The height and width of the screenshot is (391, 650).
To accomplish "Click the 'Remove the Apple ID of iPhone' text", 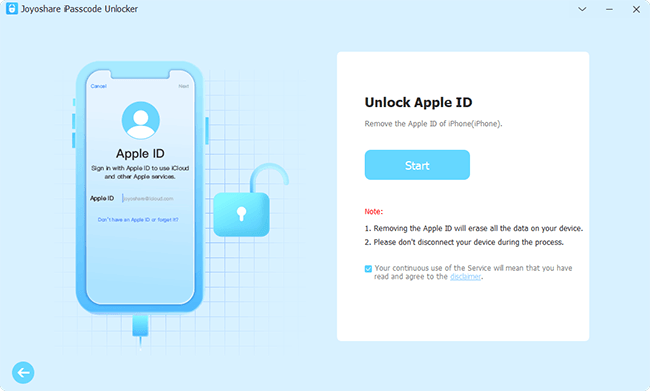I will [433, 124].
